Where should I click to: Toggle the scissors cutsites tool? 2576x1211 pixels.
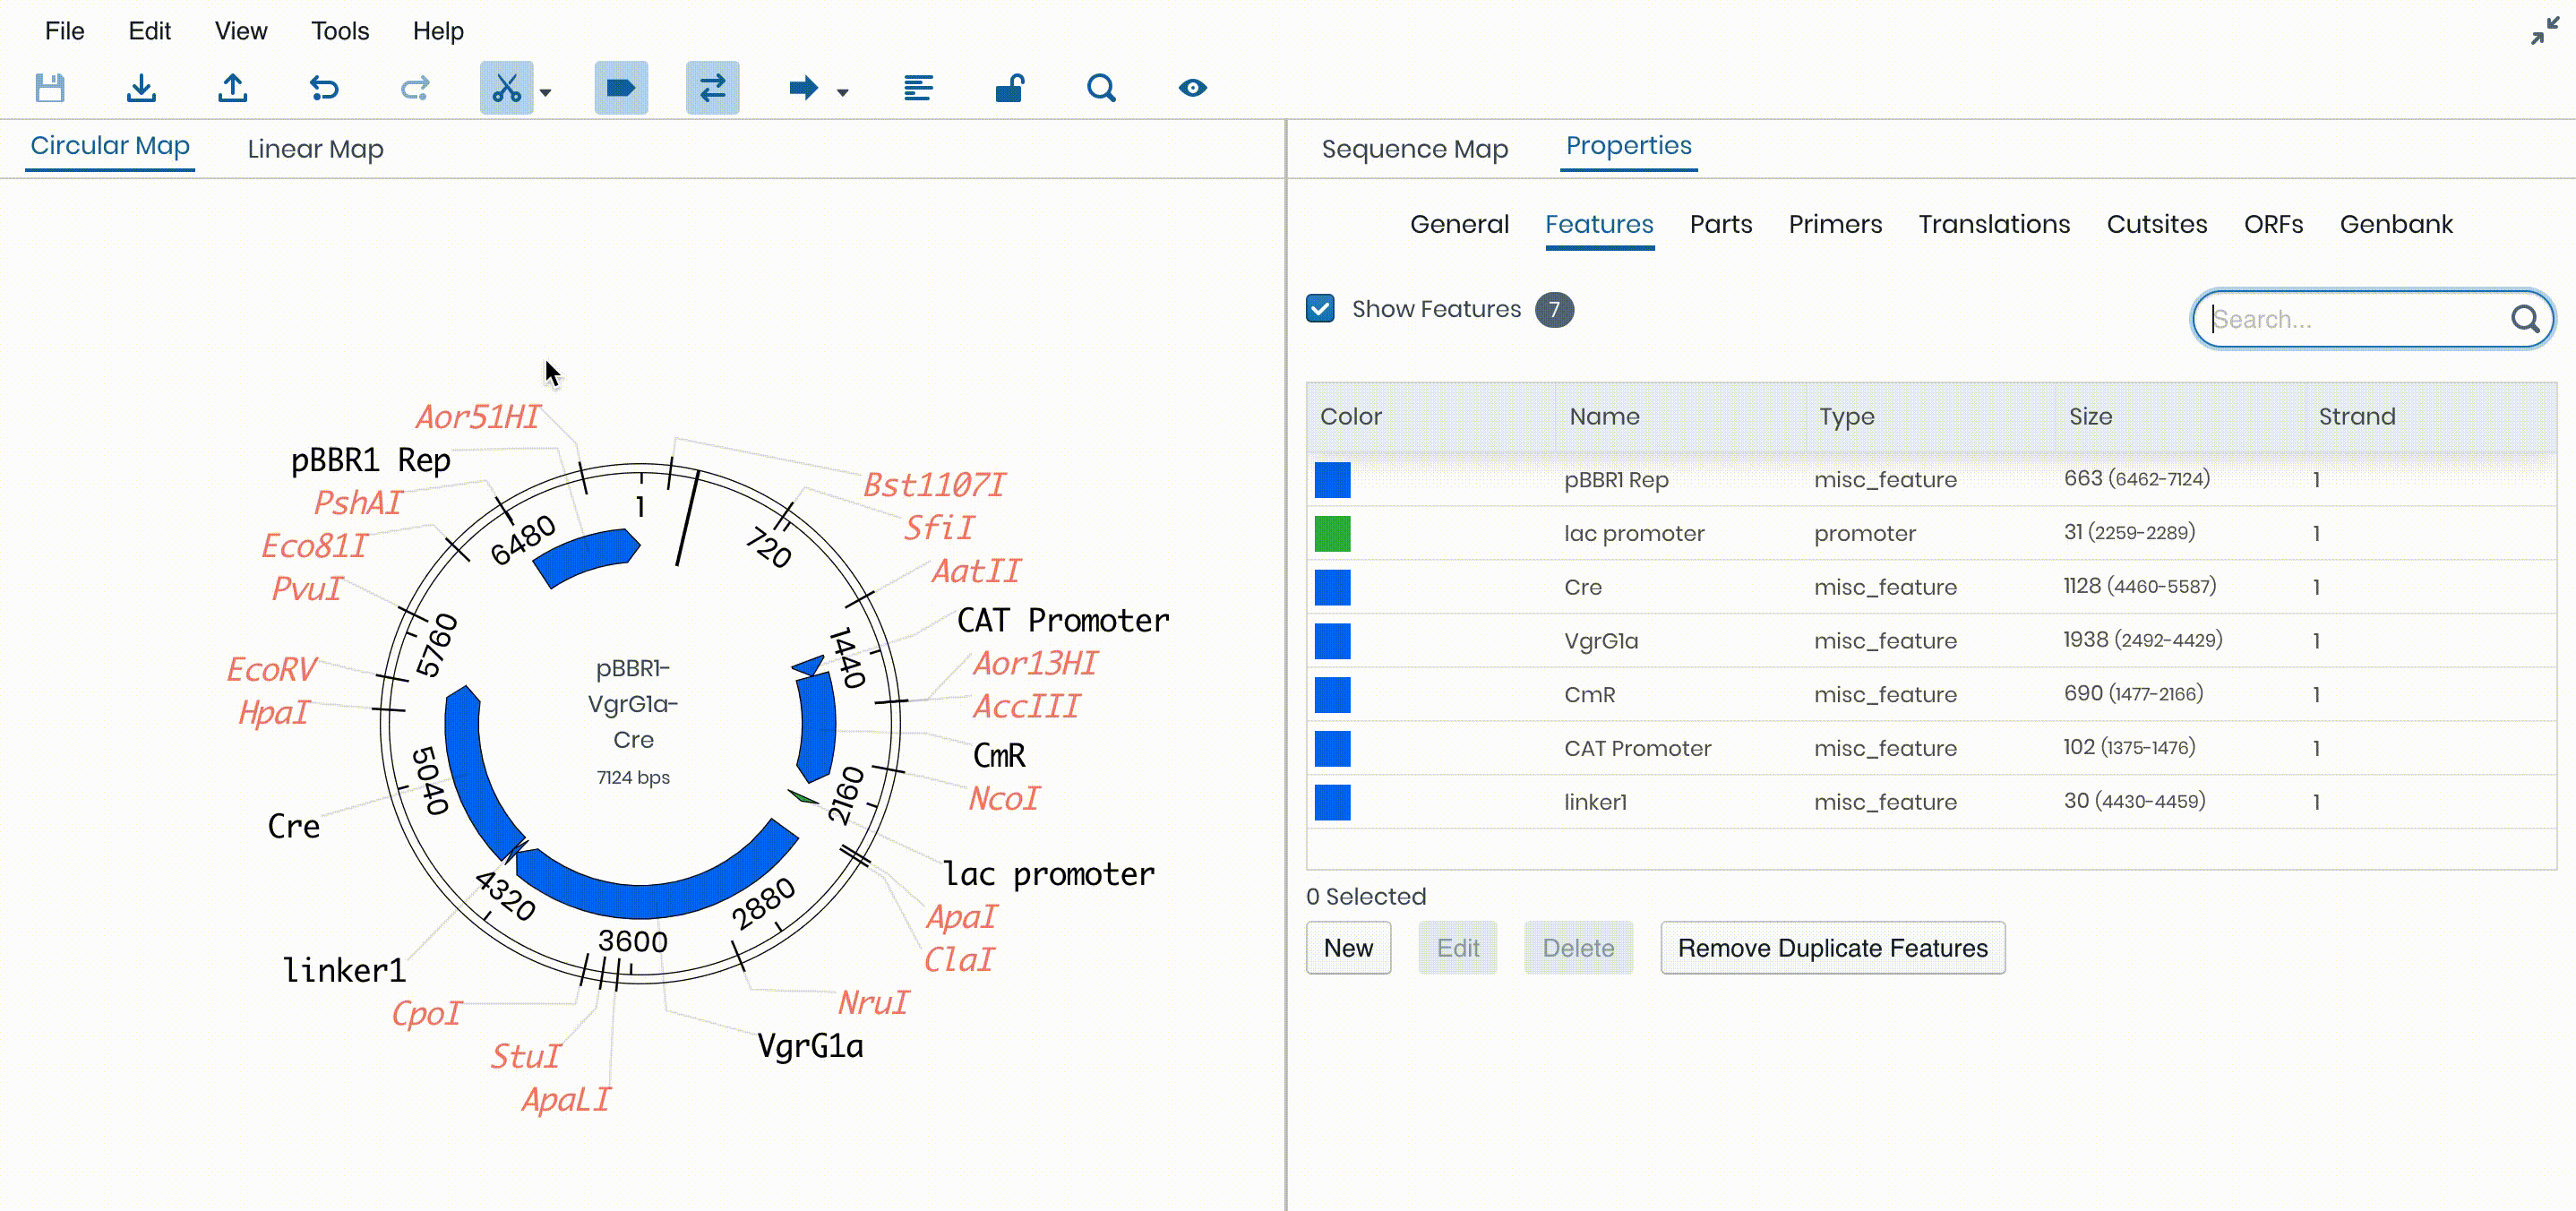tap(506, 88)
